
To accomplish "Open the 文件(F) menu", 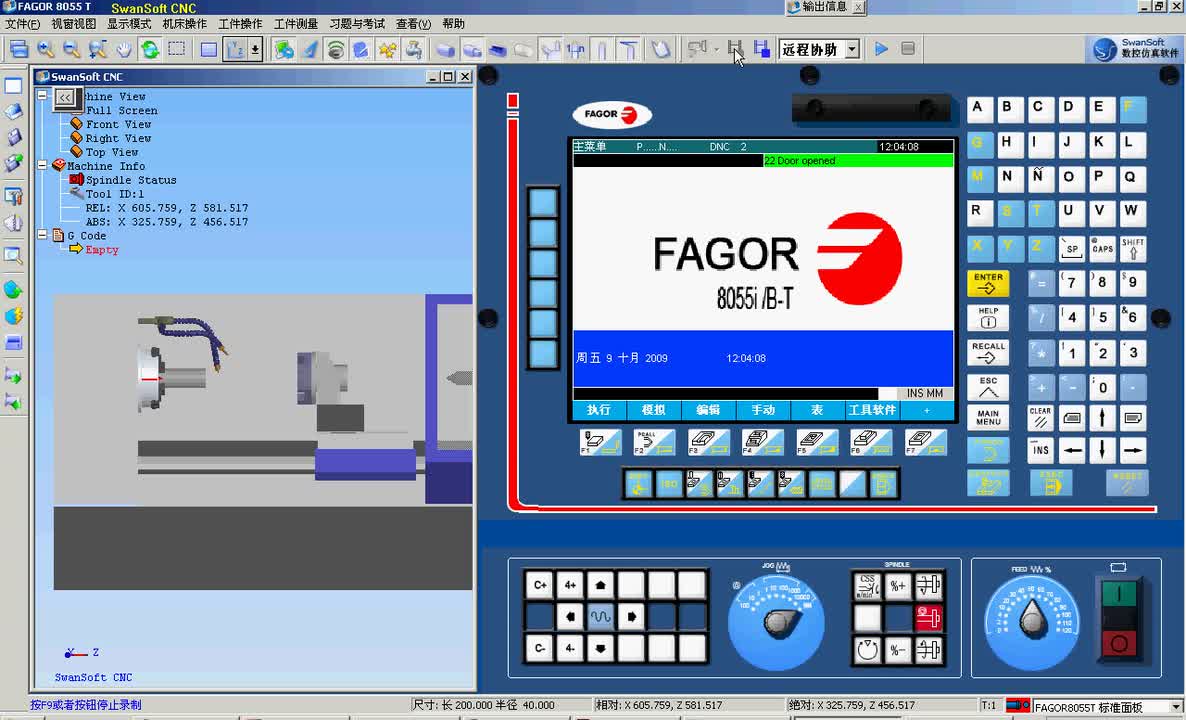I will click(22, 24).
